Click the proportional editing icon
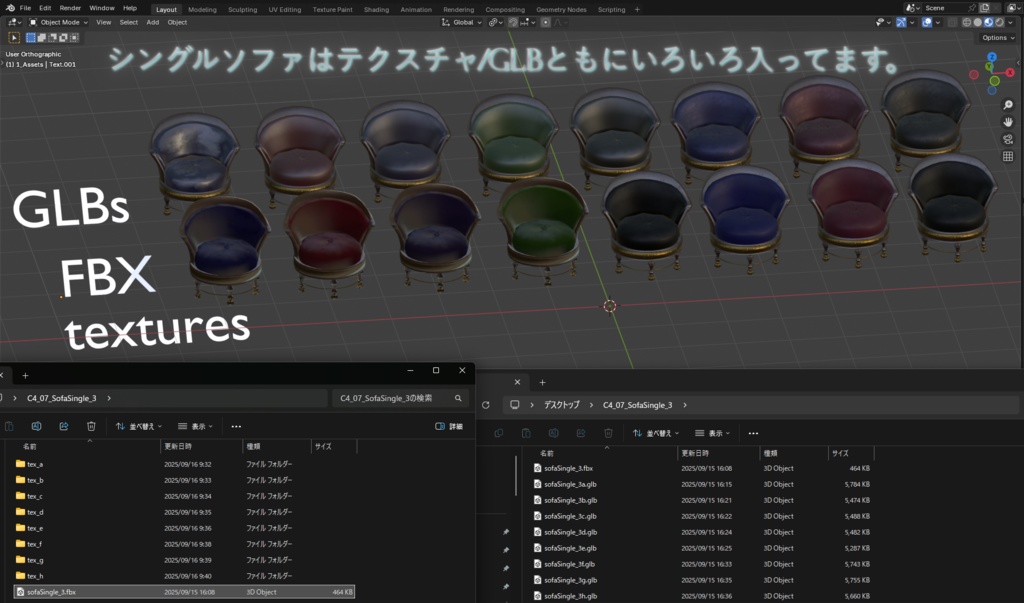Image resolution: width=1024 pixels, height=603 pixels. (545, 22)
